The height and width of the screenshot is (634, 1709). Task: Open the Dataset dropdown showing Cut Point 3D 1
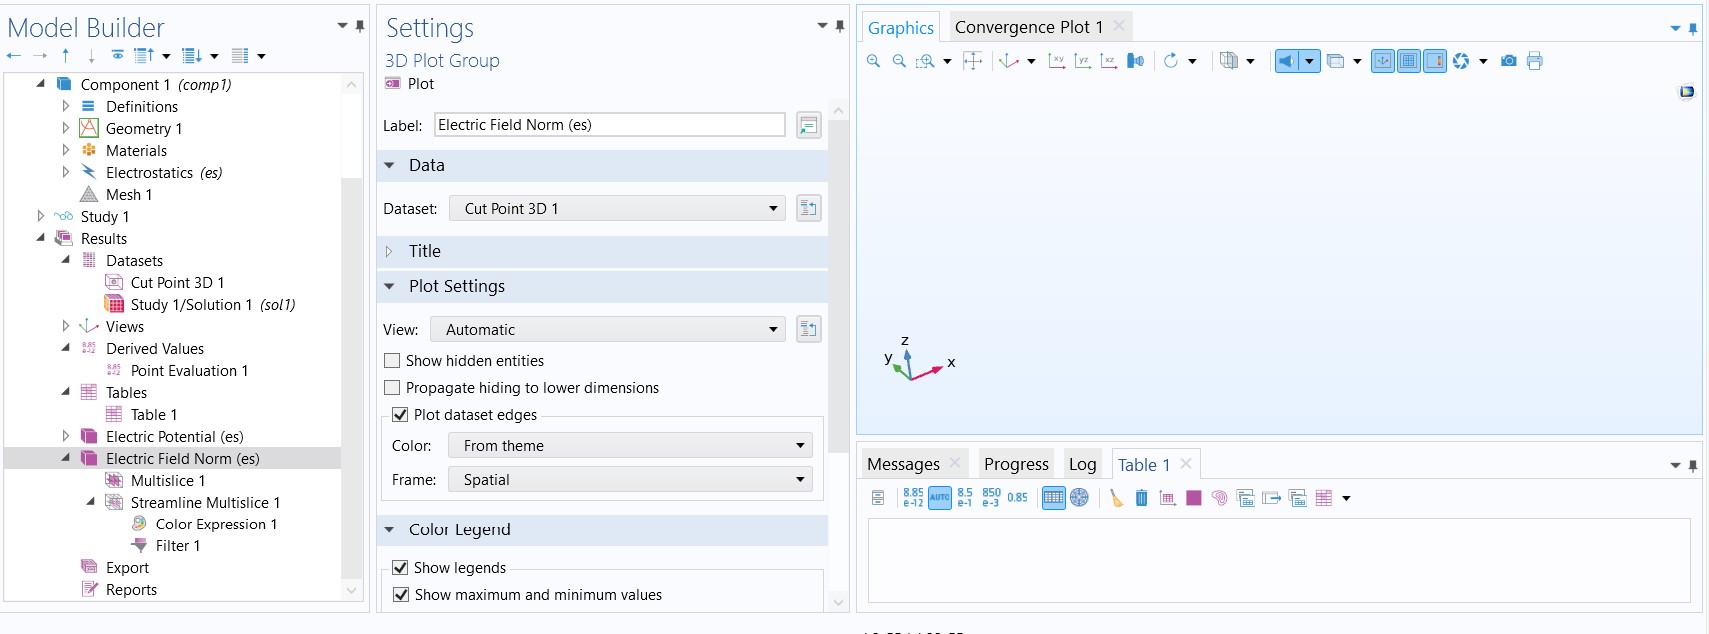tap(616, 209)
